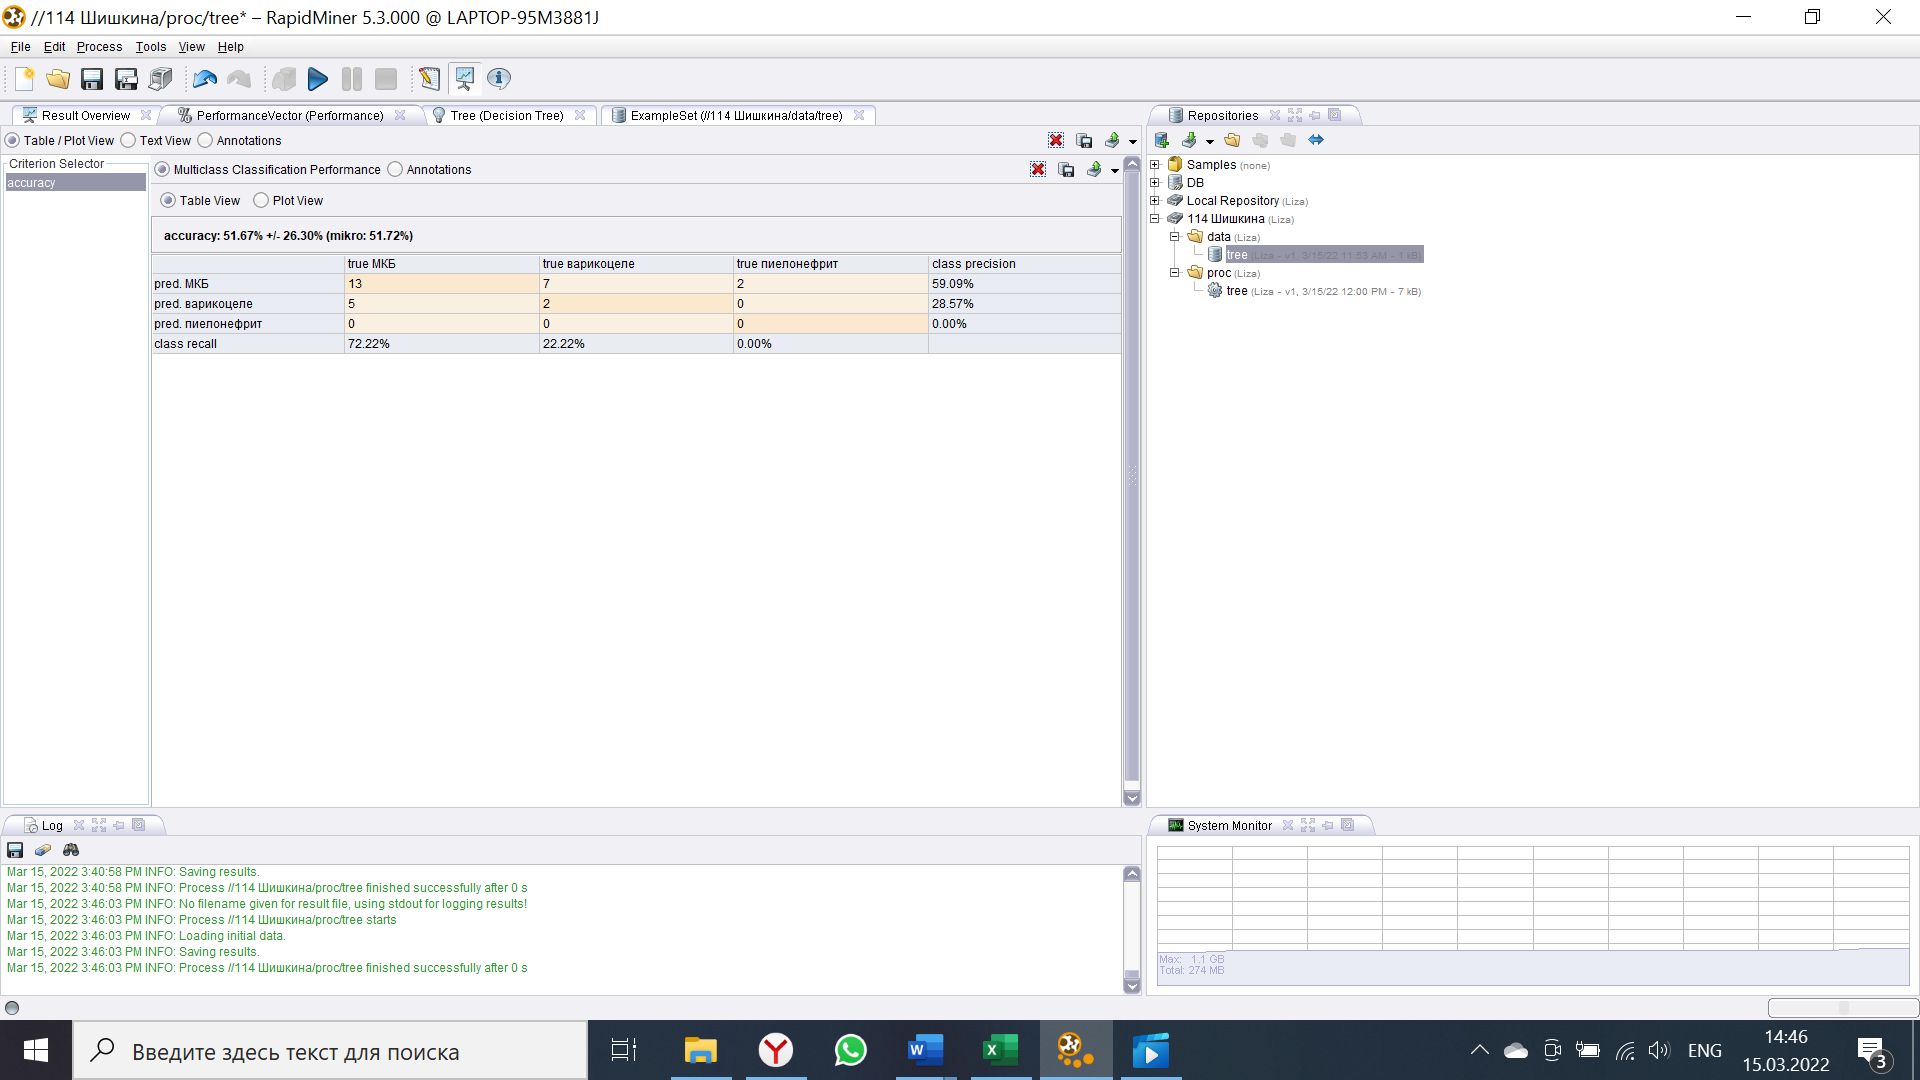1920x1080 pixels.
Task: Open a process with the folder icon
Action: click(58, 79)
